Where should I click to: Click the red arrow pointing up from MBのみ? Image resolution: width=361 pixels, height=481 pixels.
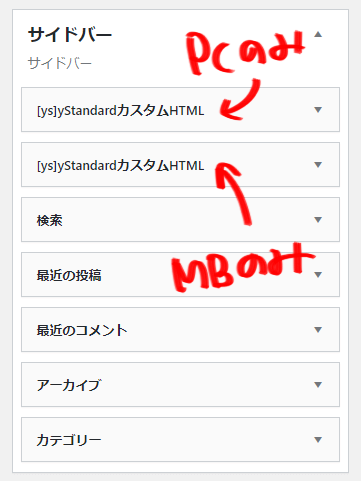click(233, 193)
